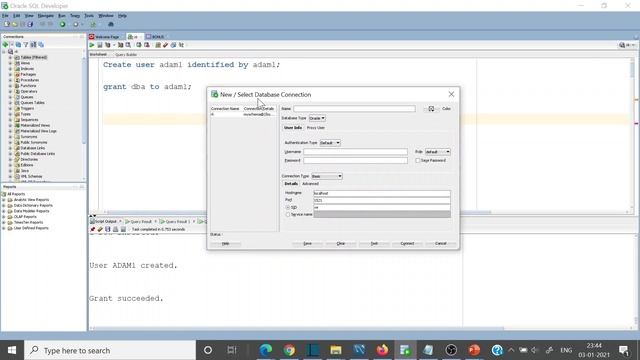Click the eraser icon in Script Output toolbar

coord(100,229)
